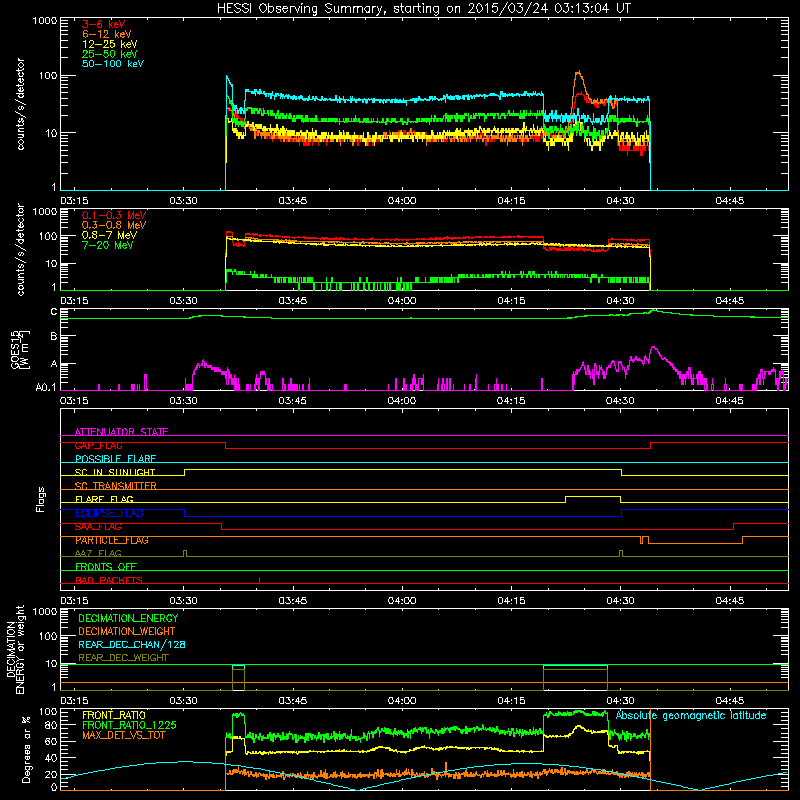Select the DECIMATION_ENERGY legend label
The height and width of the screenshot is (800, 800).
click(128, 618)
